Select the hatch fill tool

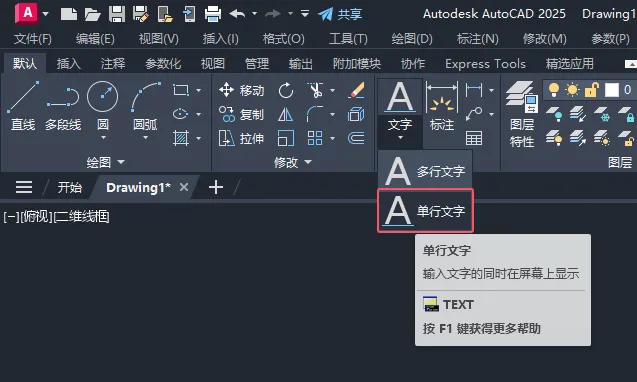click(181, 138)
